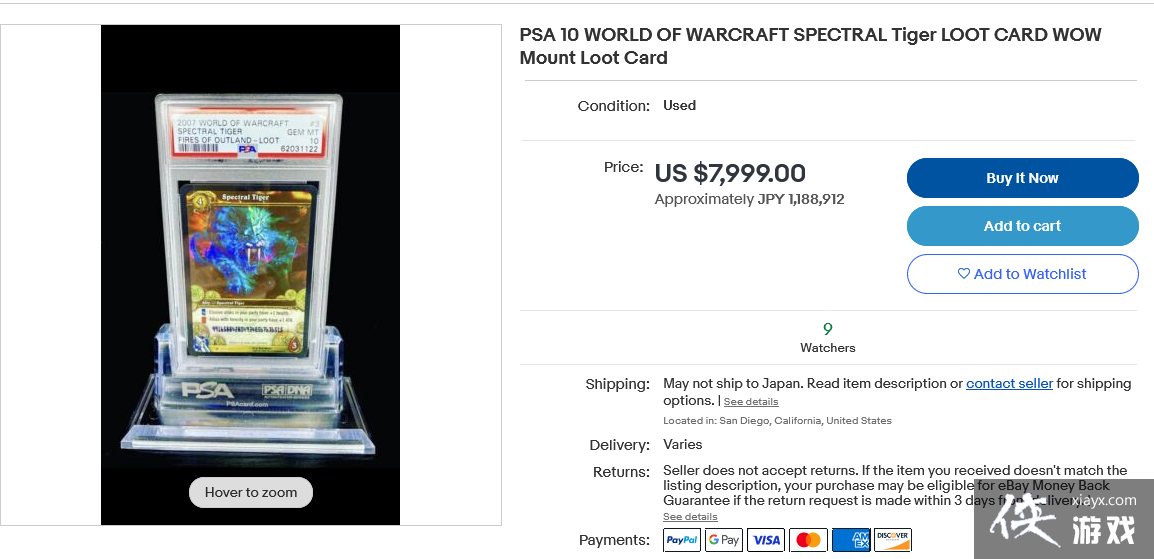
Task: Add the item to cart
Action: (x=1022, y=226)
